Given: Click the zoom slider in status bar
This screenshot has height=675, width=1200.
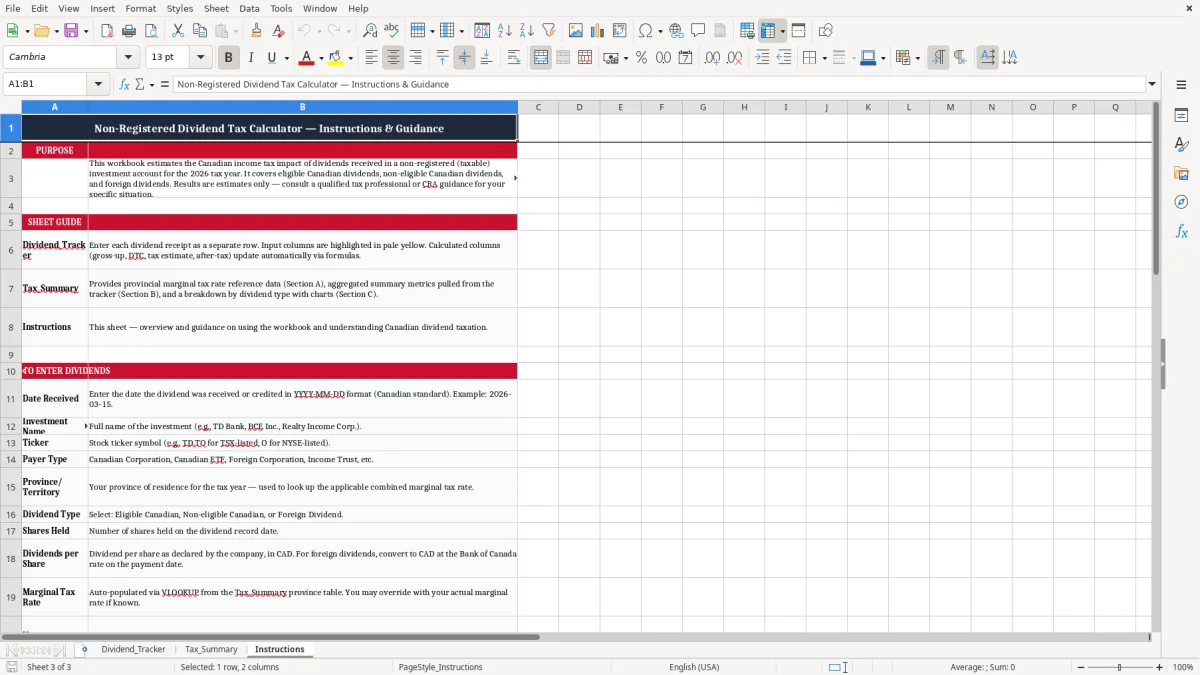Looking at the screenshot, I should point(1120,667).
